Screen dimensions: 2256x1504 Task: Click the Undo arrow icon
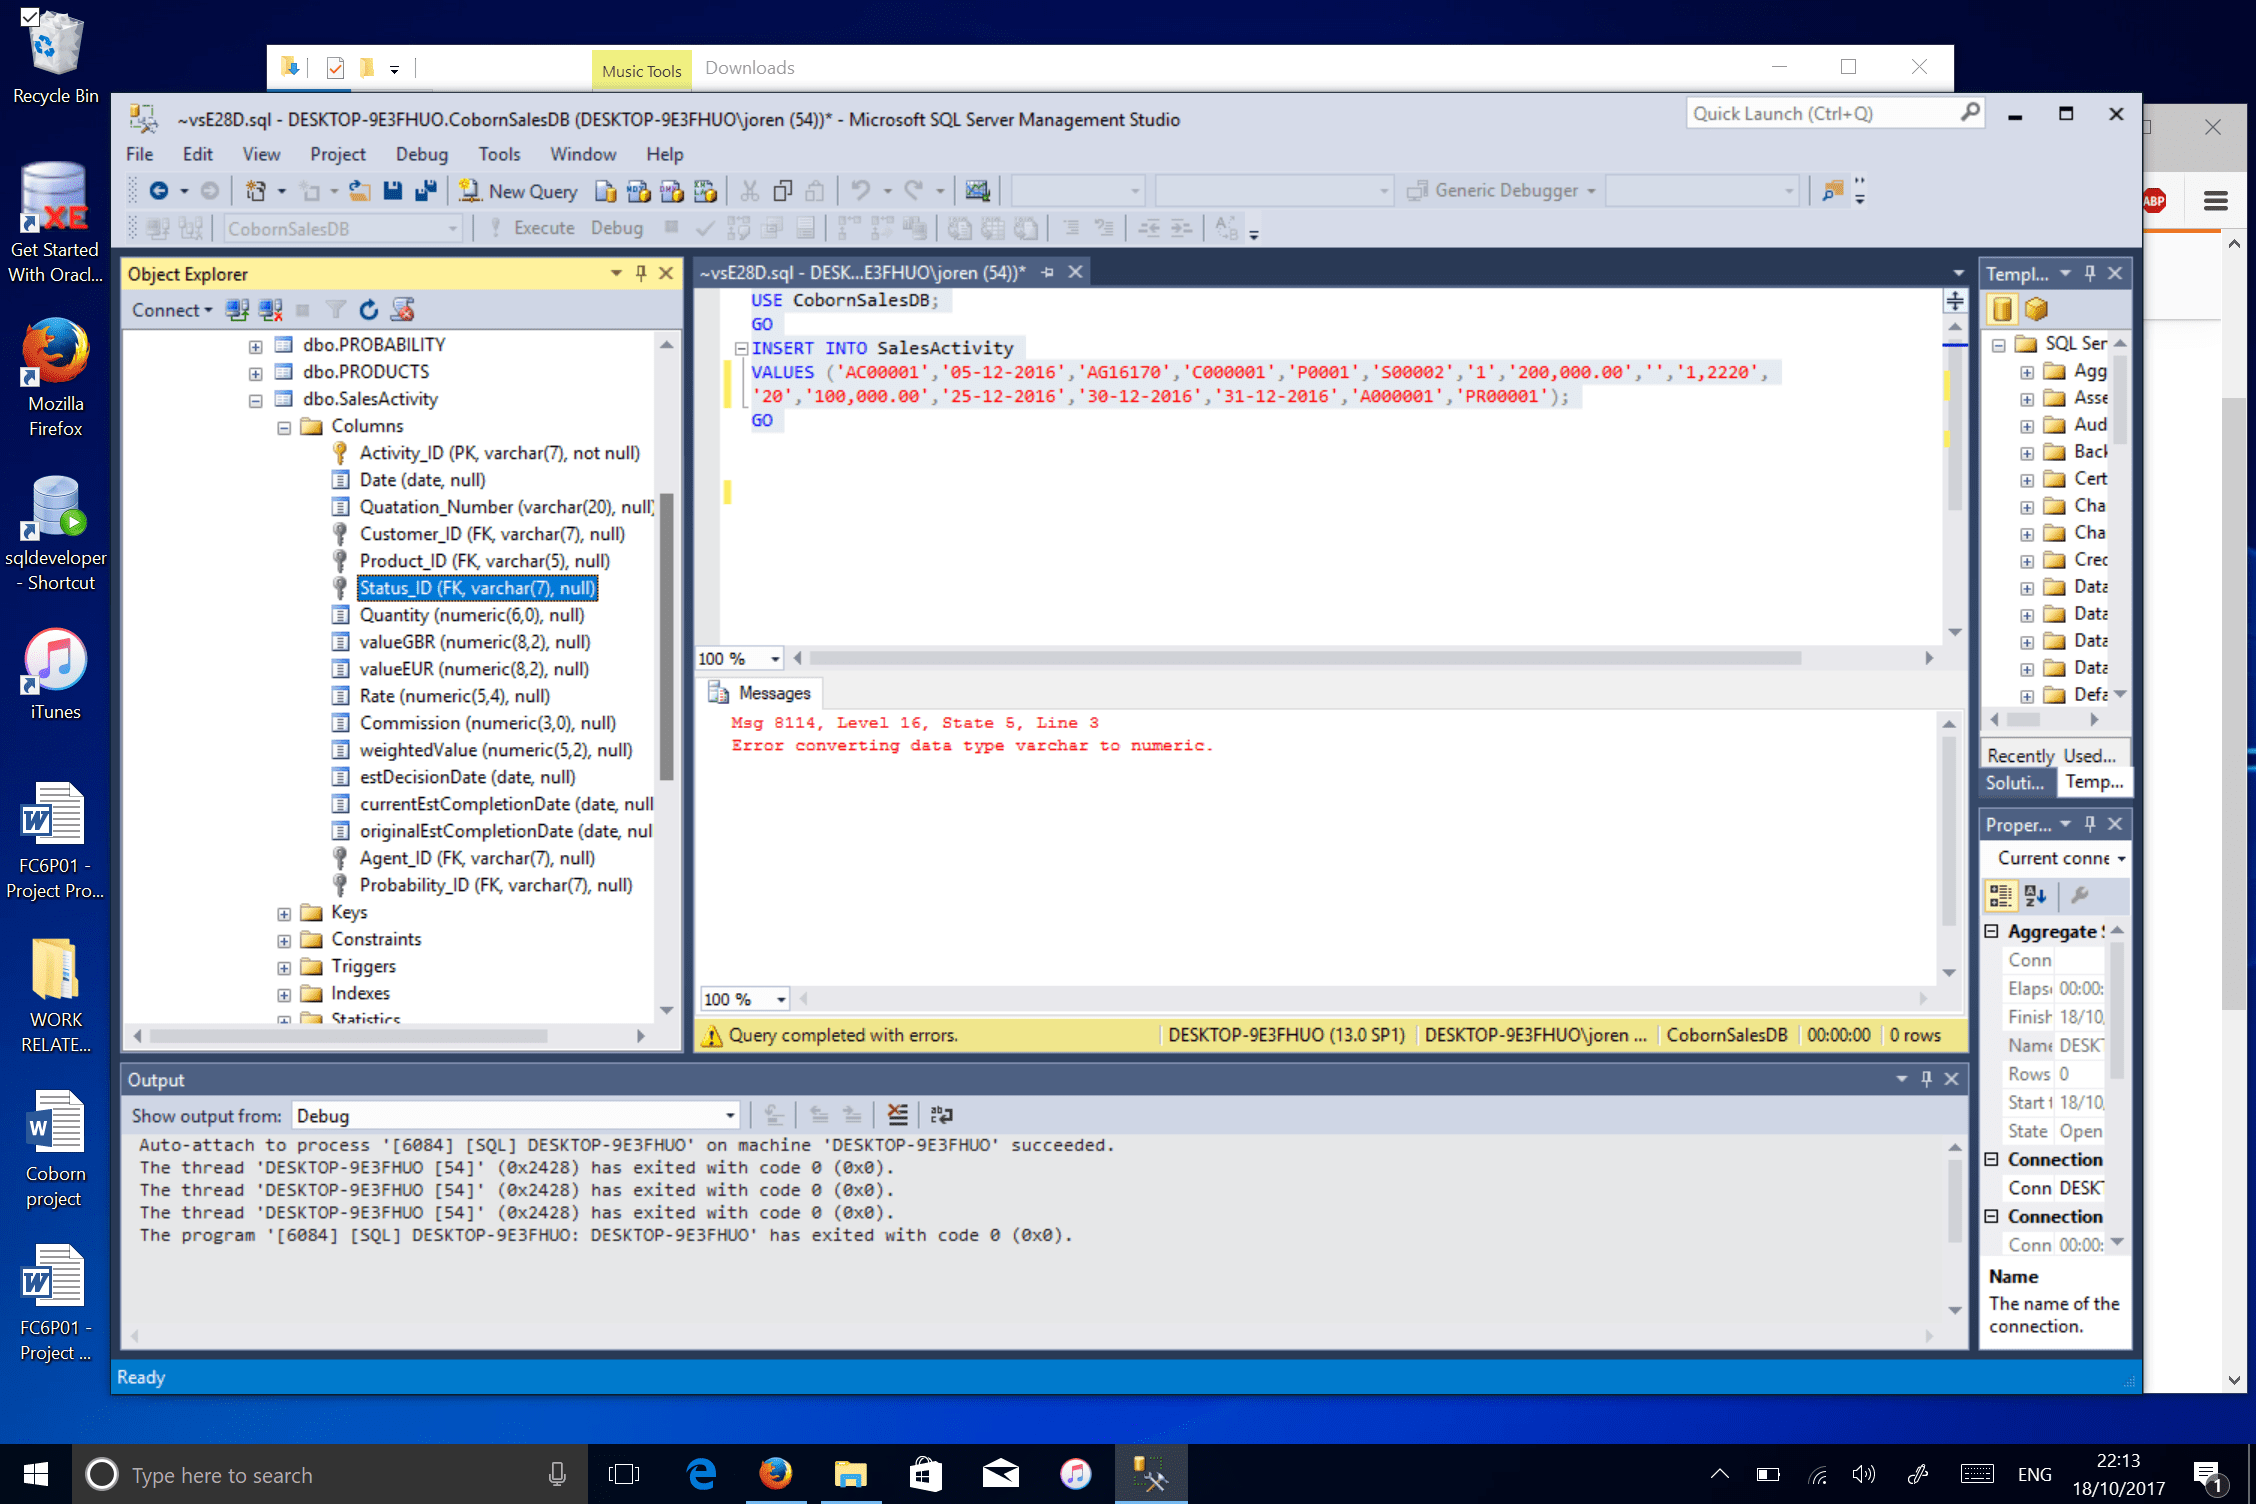(860, 191)
